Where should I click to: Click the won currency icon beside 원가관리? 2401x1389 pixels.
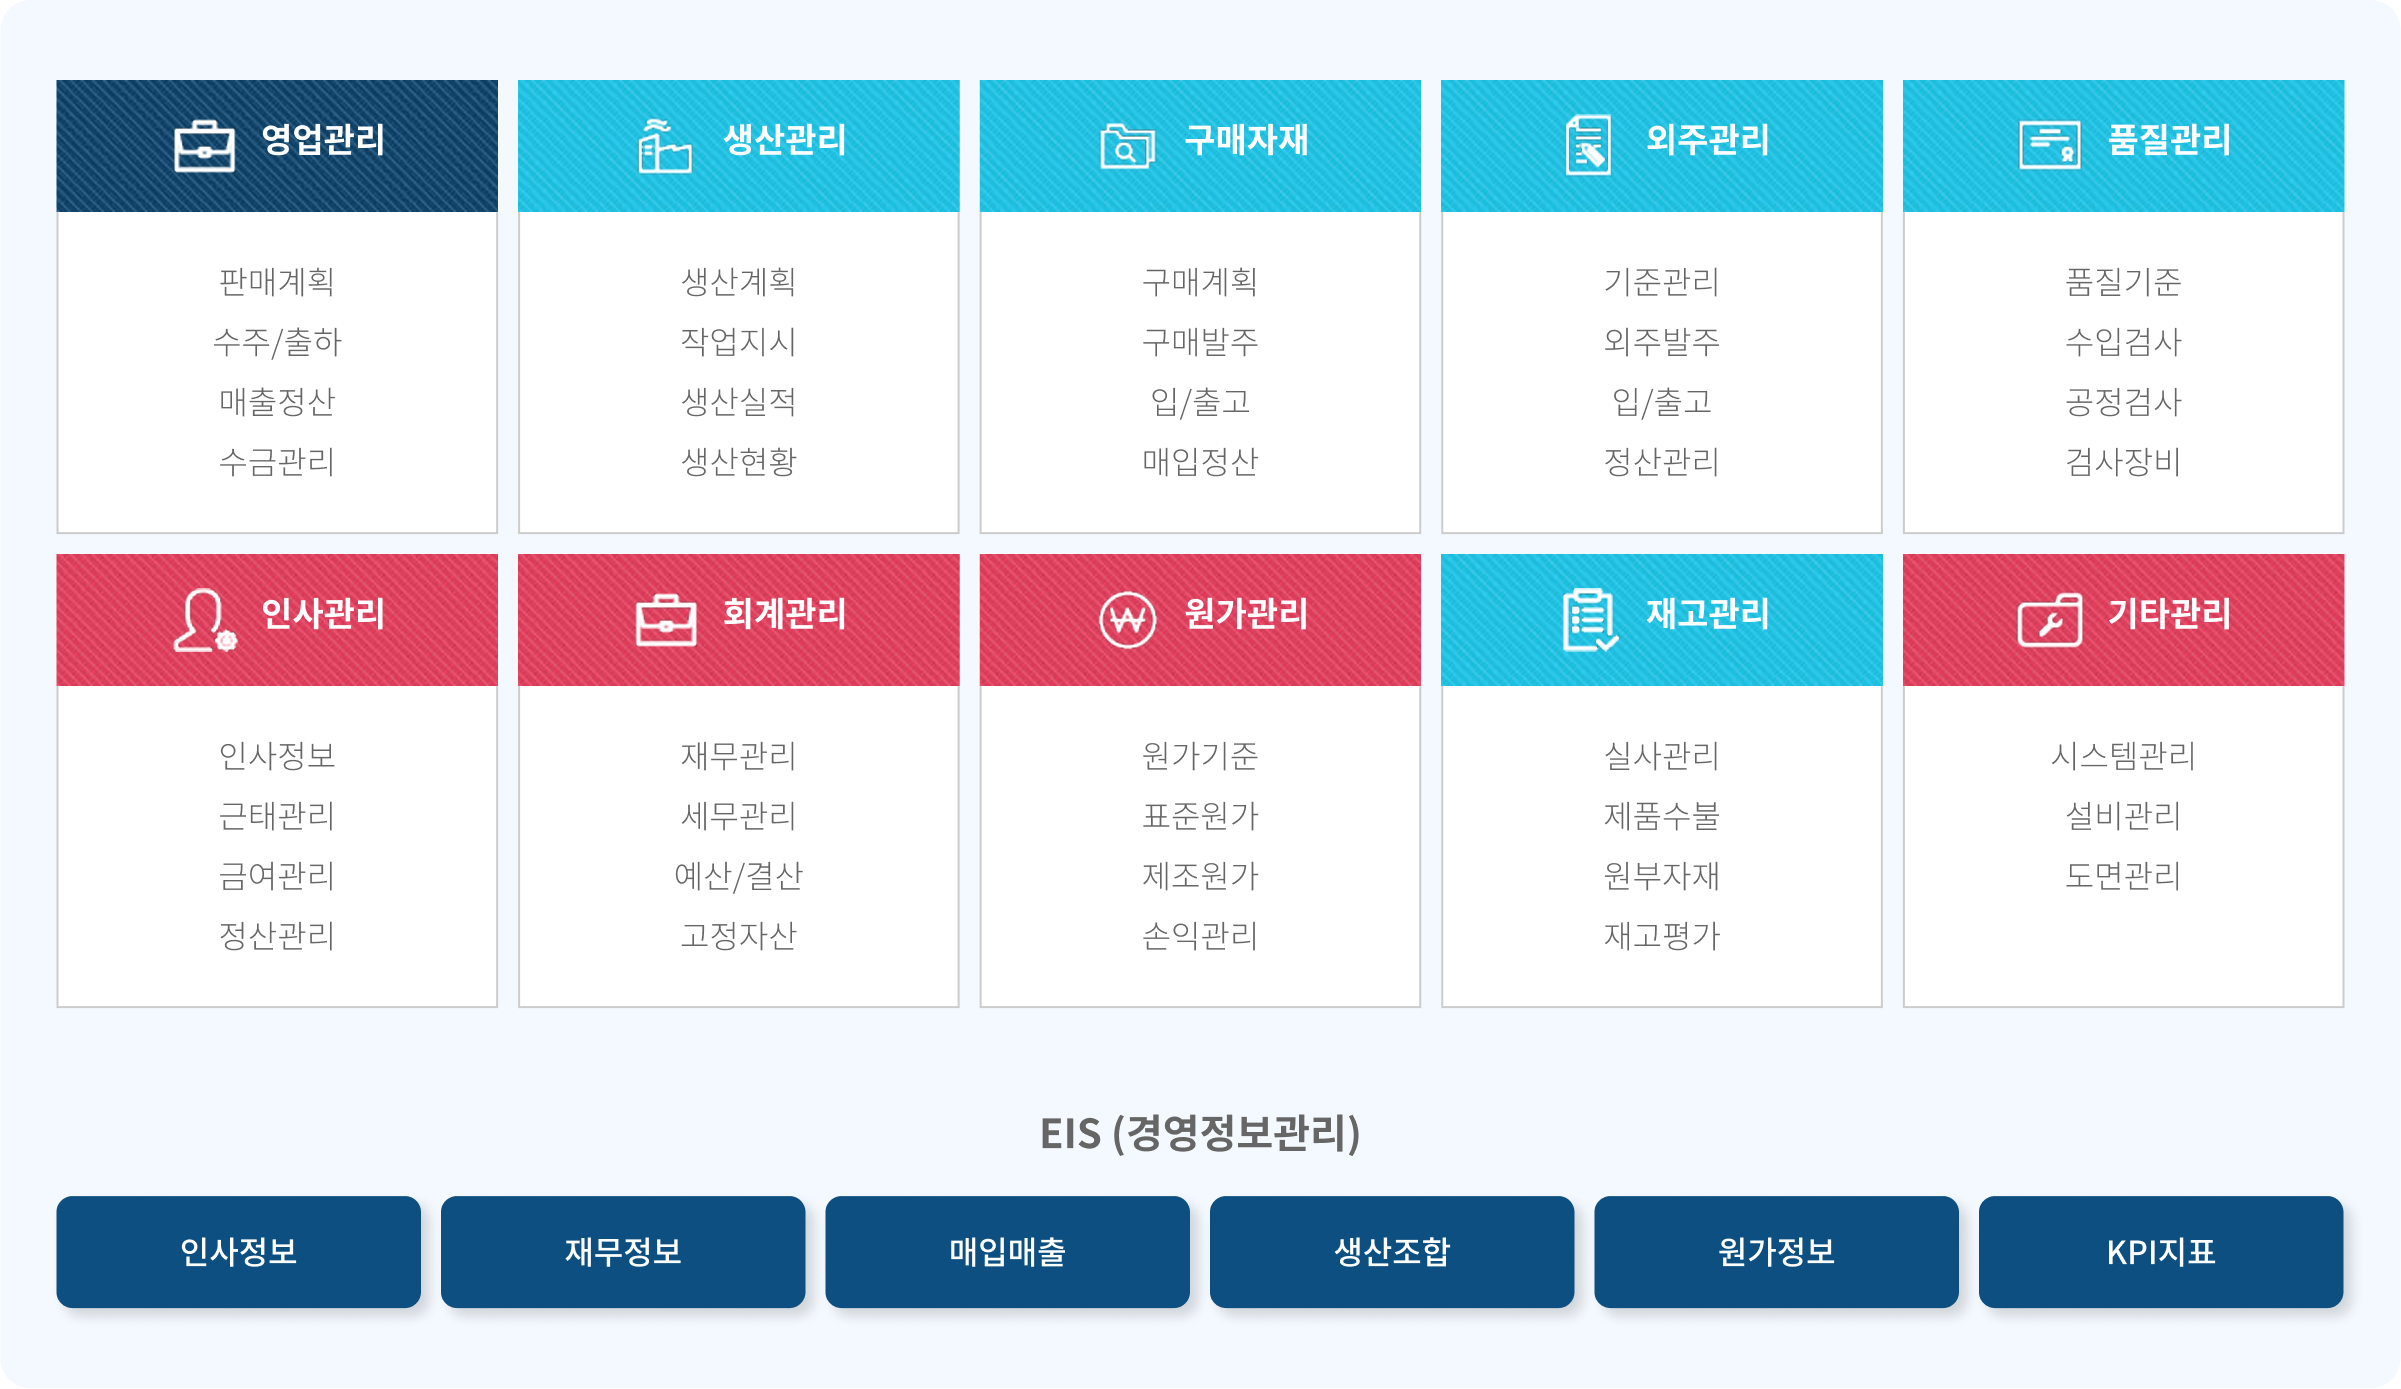point(1127,620)
